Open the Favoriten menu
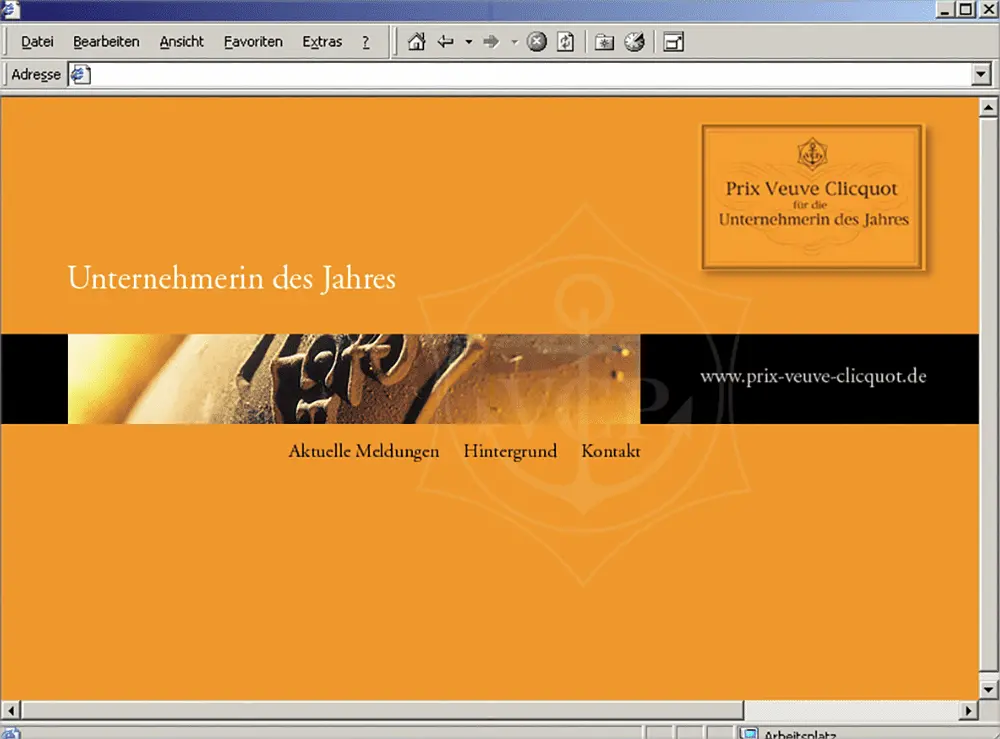Image resolution: width=1000 pixels, height=739 pixels. [253, 42]
